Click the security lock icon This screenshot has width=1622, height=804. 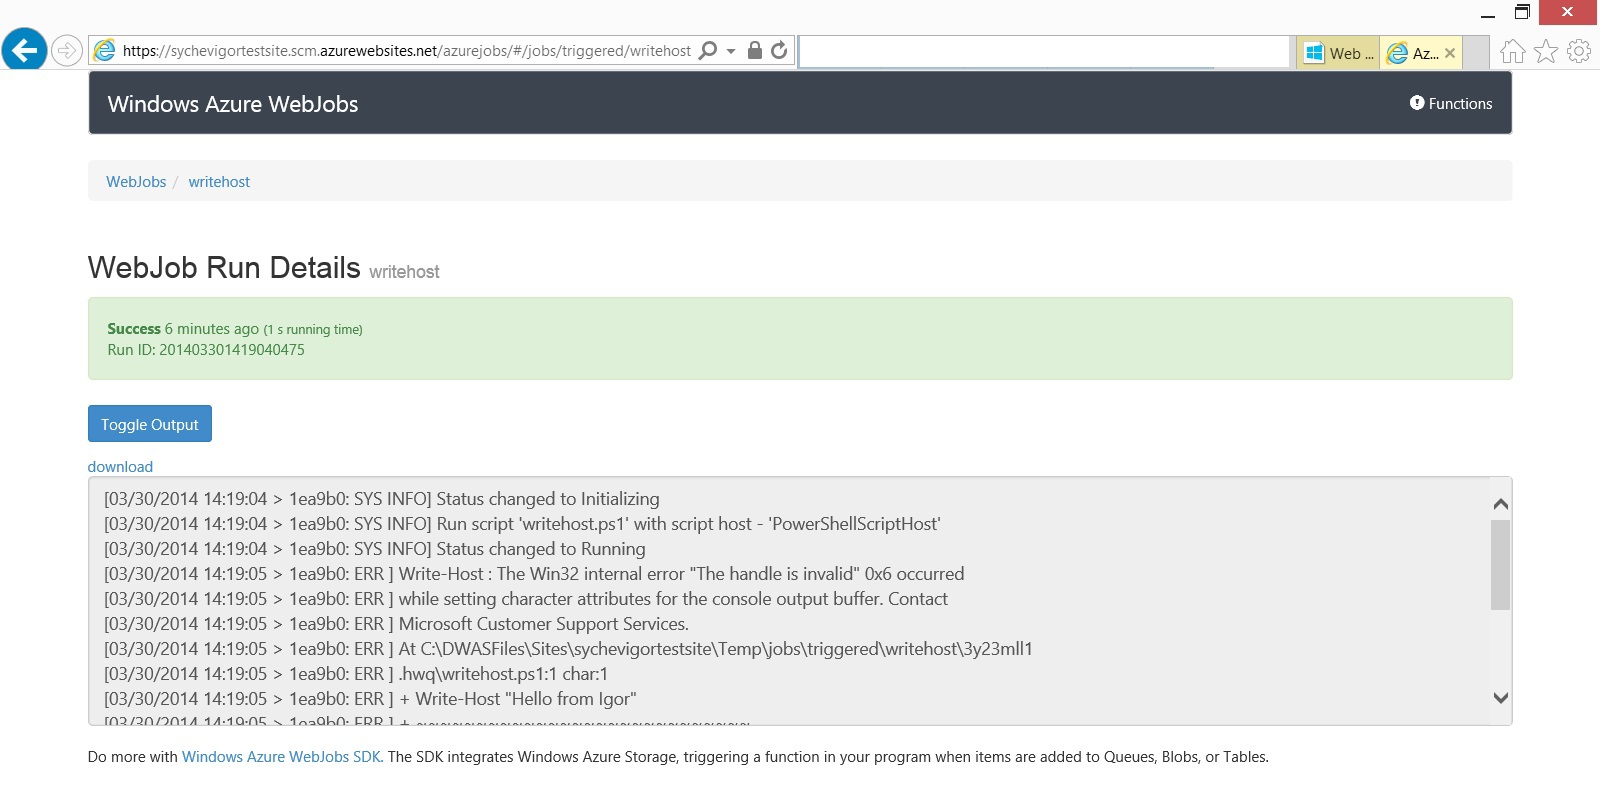coord(755,50)
